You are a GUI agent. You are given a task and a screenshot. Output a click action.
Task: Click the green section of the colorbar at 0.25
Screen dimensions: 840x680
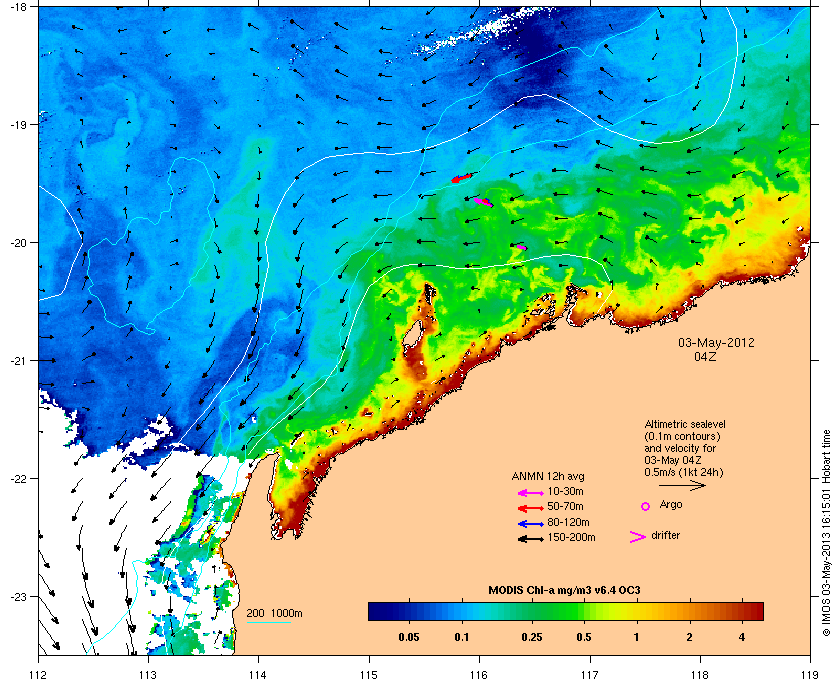coord(531,611)
